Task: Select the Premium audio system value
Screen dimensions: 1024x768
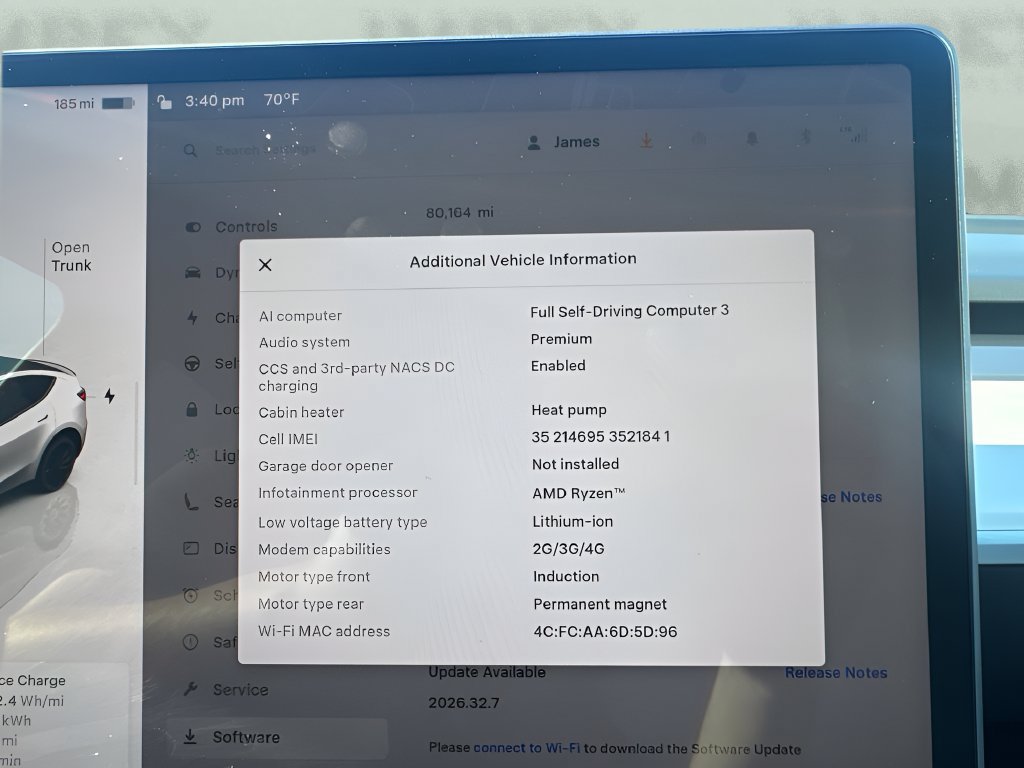Action: point(561,339)
